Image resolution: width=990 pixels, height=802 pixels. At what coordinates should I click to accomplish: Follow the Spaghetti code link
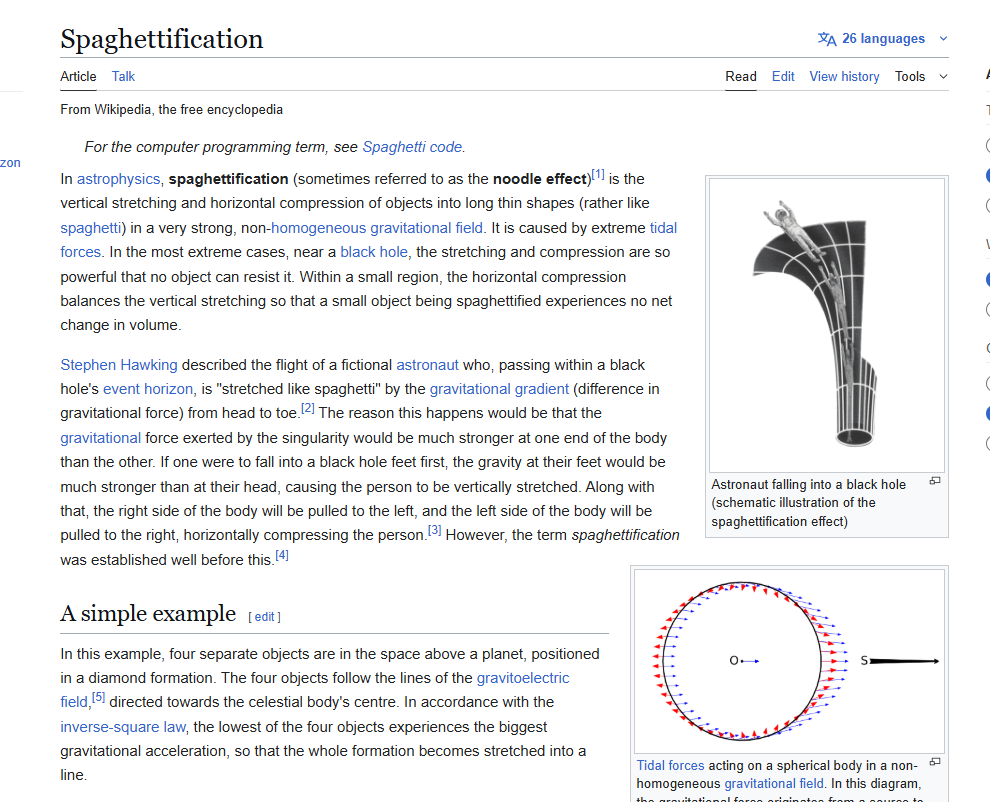[x=412, y=147]
